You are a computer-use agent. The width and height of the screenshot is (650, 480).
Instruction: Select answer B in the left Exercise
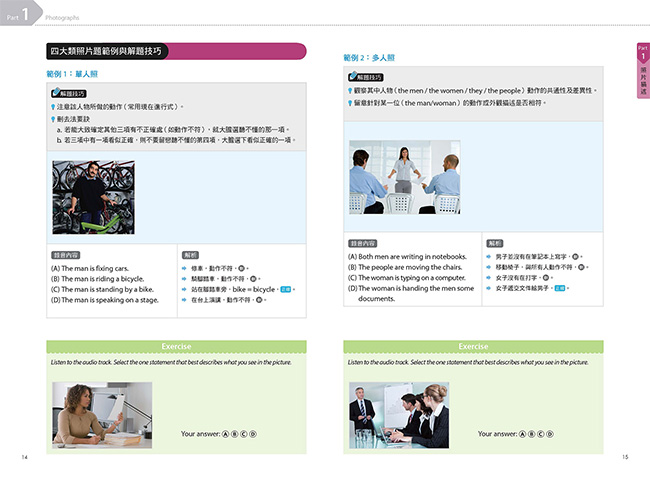click(x=235, y=434)
